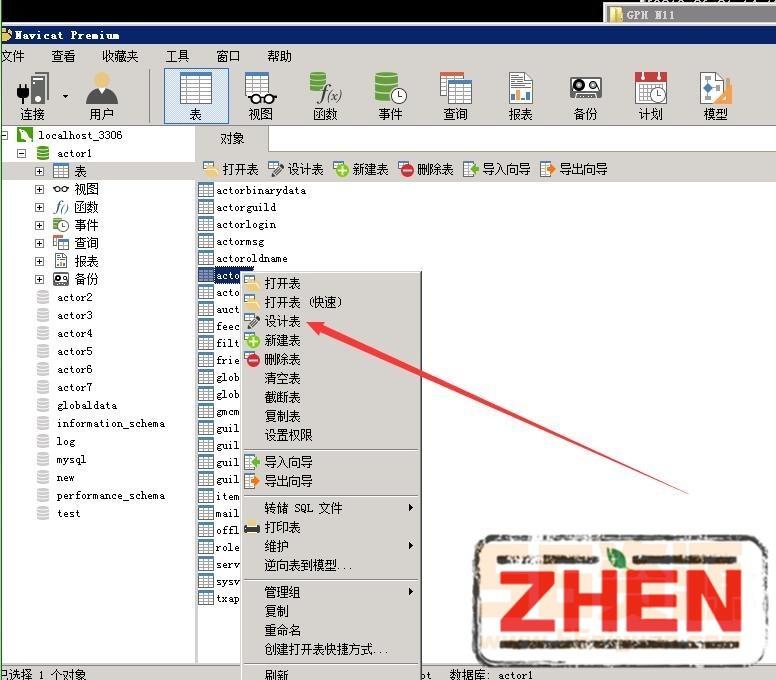Open 转储 SQL 文件 submenu
776x680 pixels.
pos(303,508)
